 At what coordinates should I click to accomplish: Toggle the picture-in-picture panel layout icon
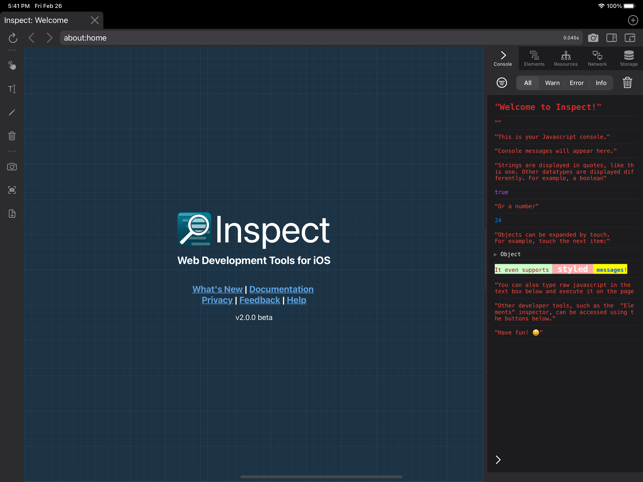(630, 38)
